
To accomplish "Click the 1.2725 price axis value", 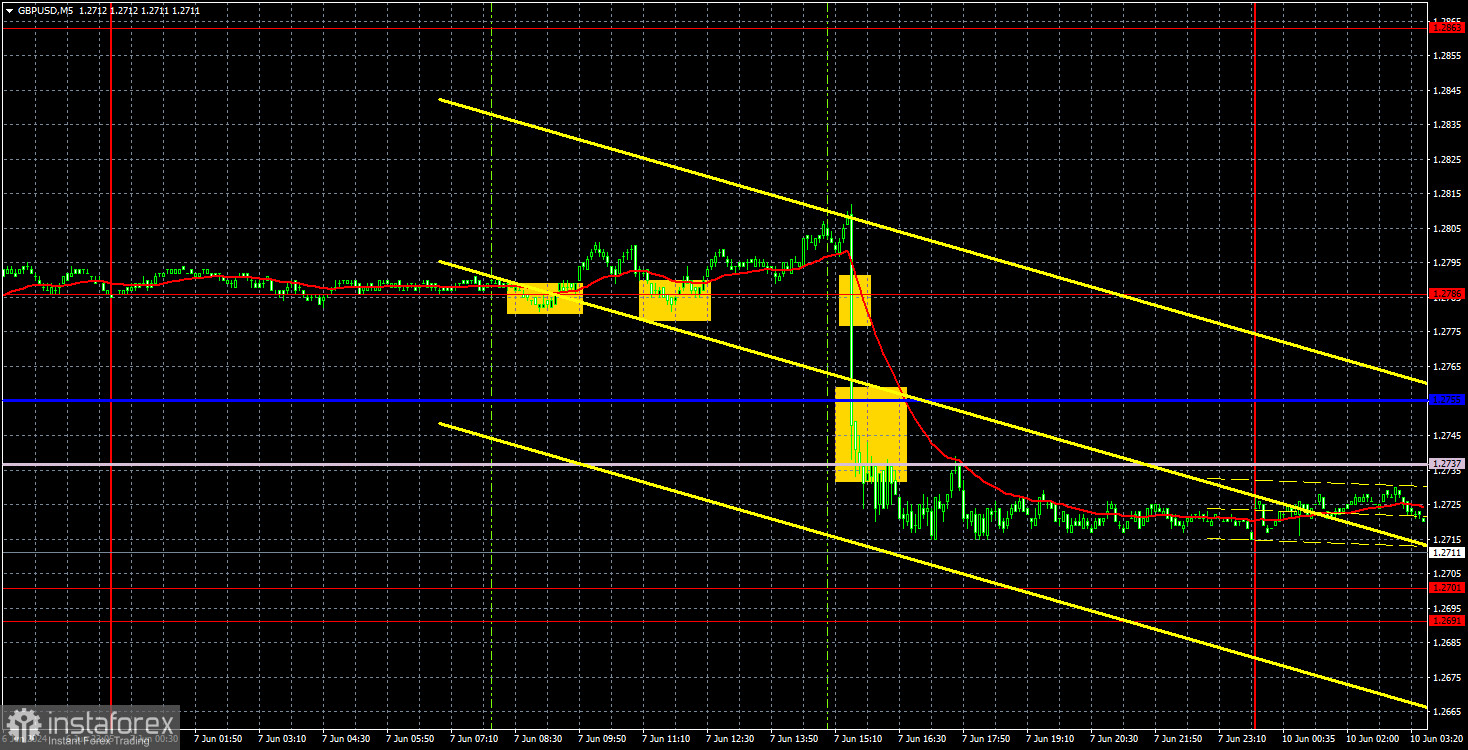I will pos(1447,505).
